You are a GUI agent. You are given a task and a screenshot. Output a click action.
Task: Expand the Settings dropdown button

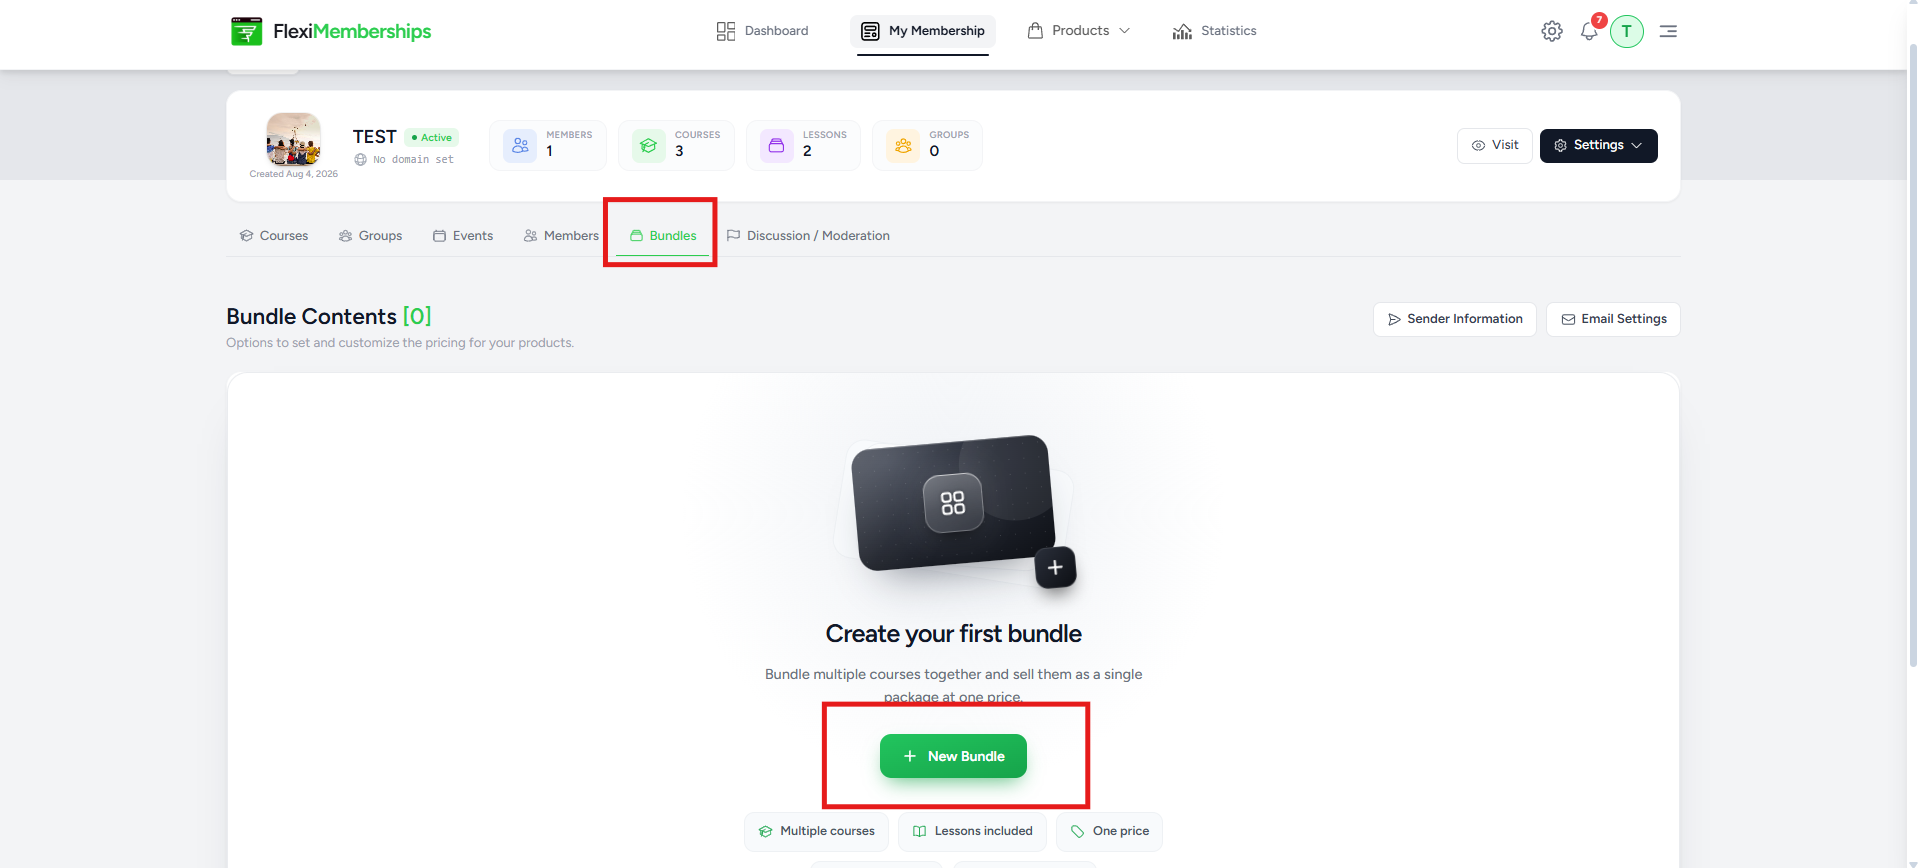point(1598,146)
